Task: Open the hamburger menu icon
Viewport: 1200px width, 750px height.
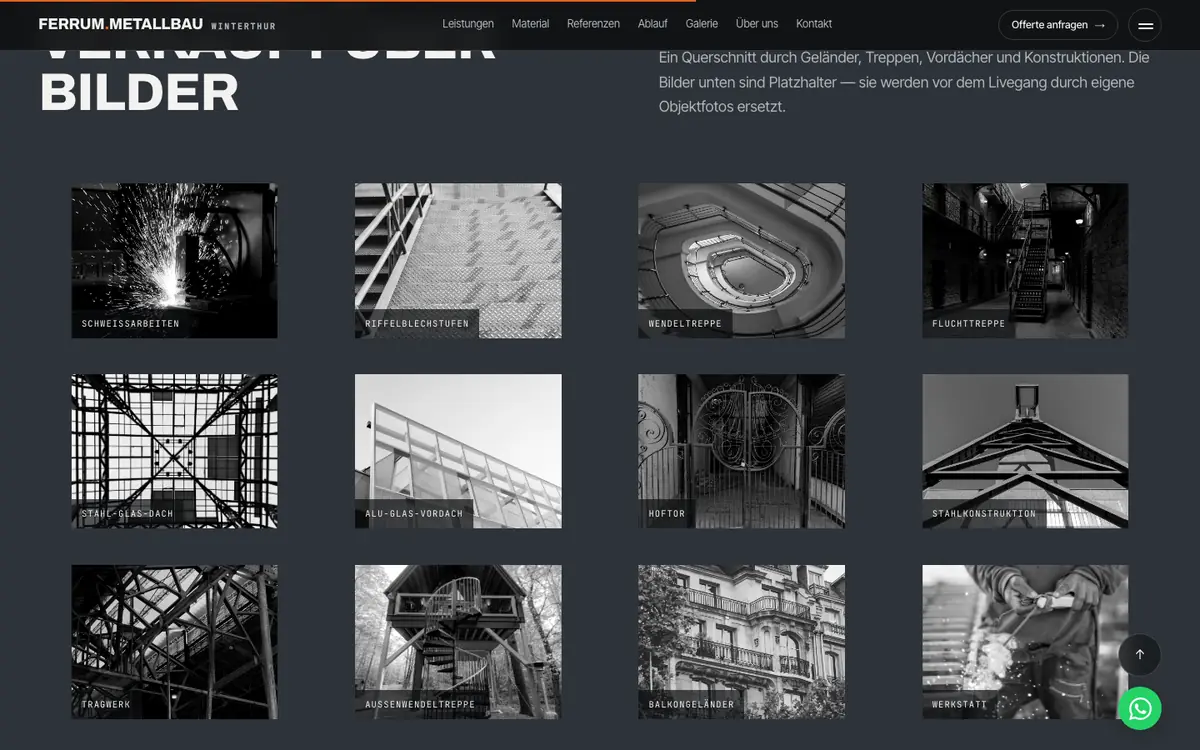Action: [x=1145, y=25]
